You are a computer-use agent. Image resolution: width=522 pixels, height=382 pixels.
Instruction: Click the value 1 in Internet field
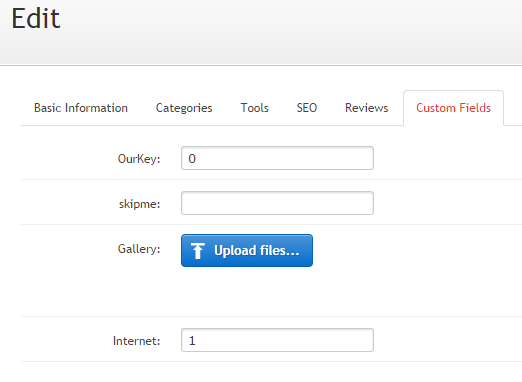point(192,341)
